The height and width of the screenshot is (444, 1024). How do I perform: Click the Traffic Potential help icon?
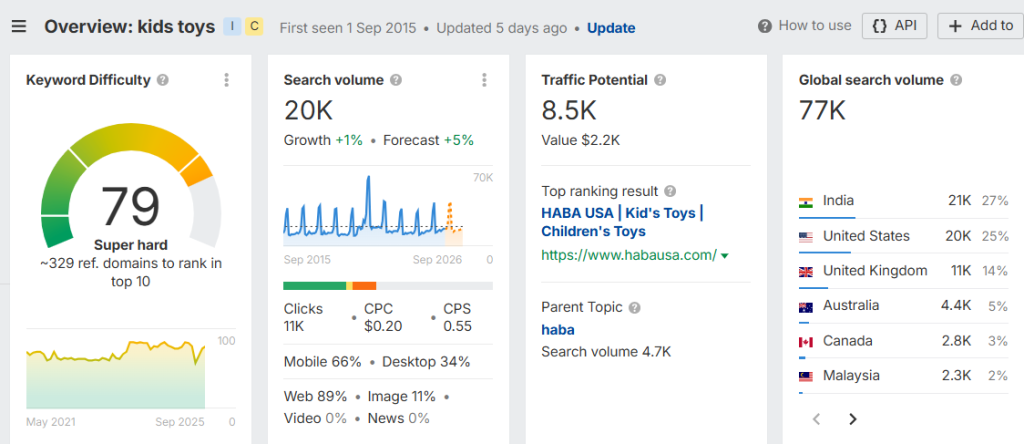point(660,80)
